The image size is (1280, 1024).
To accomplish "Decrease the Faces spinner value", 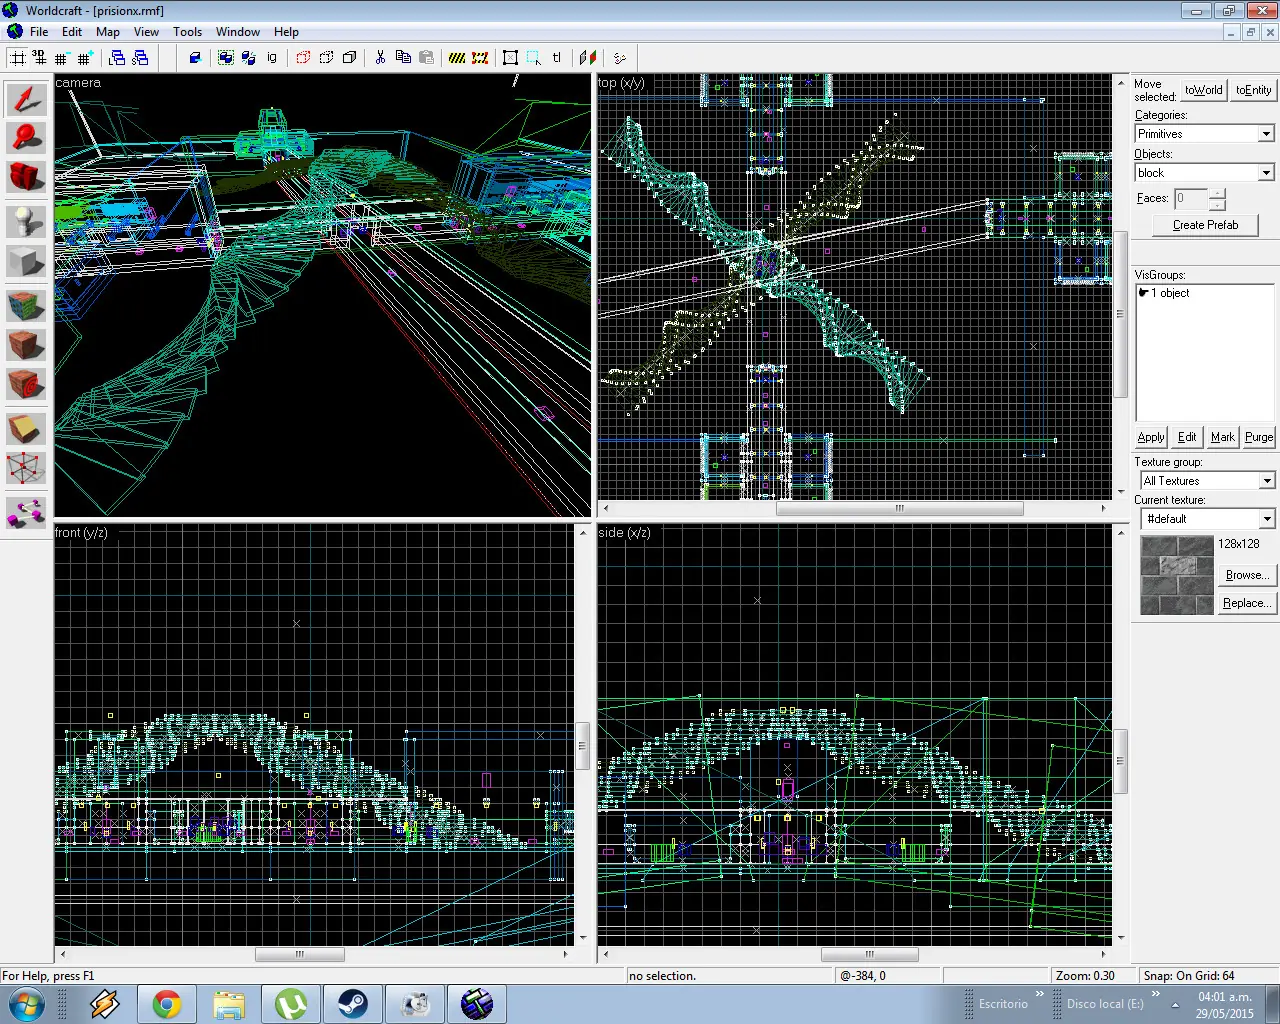I will [1217, 204].
